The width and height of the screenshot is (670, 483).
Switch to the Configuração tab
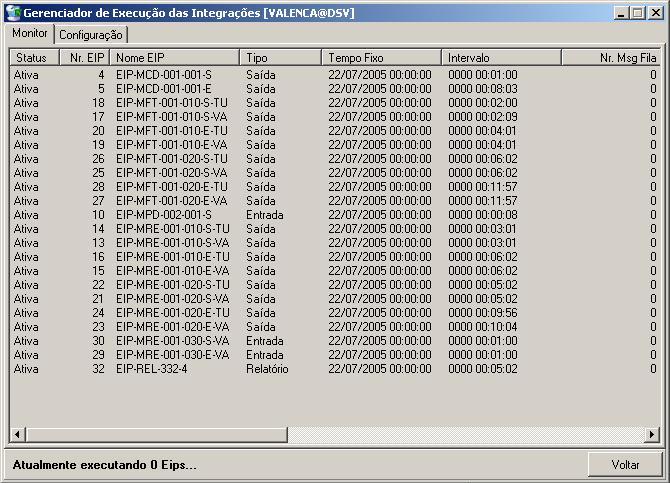point(91,34)
